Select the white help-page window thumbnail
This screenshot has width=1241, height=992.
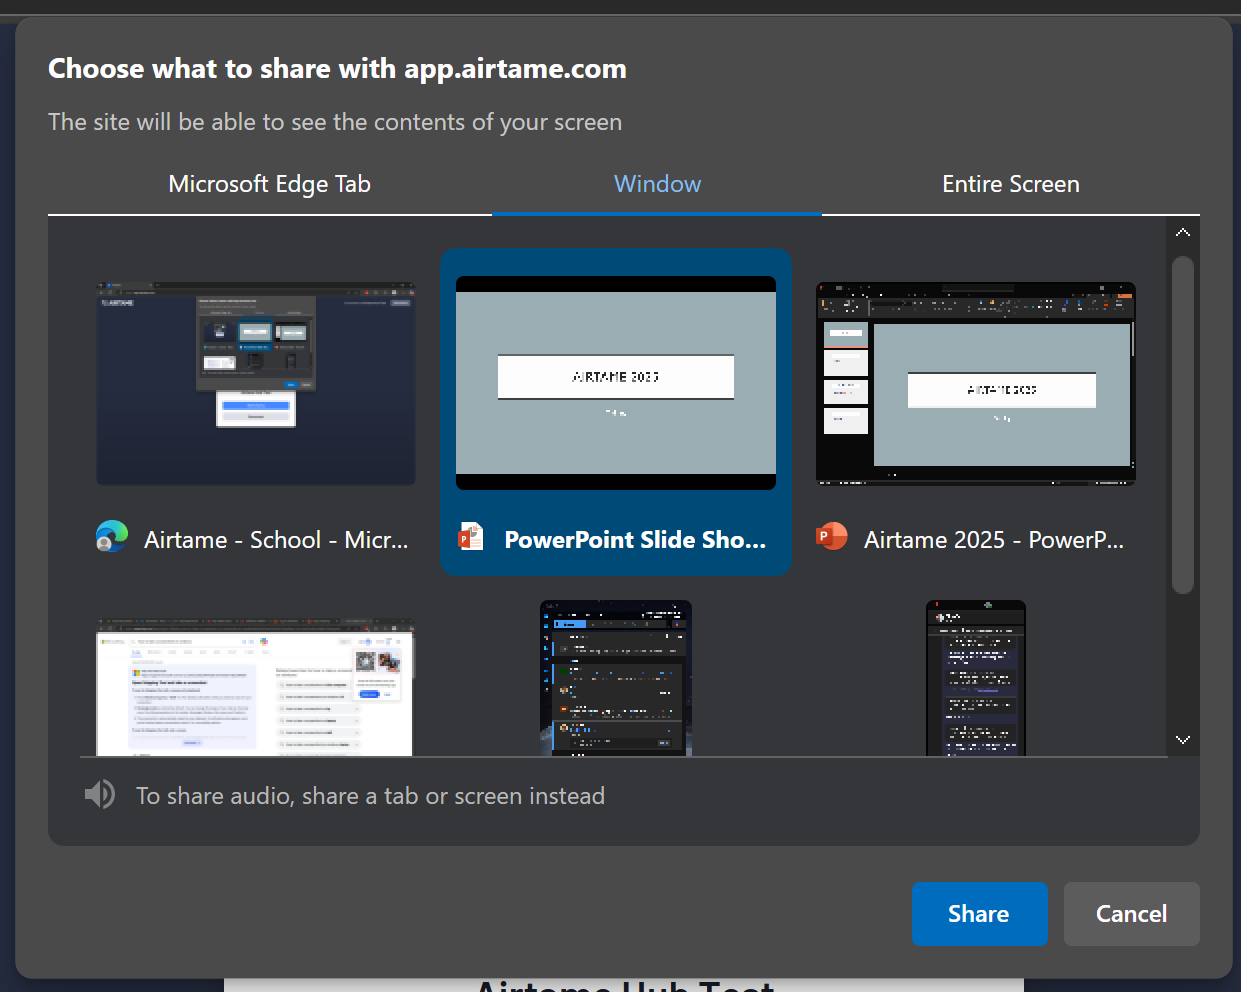coord(255,687)
